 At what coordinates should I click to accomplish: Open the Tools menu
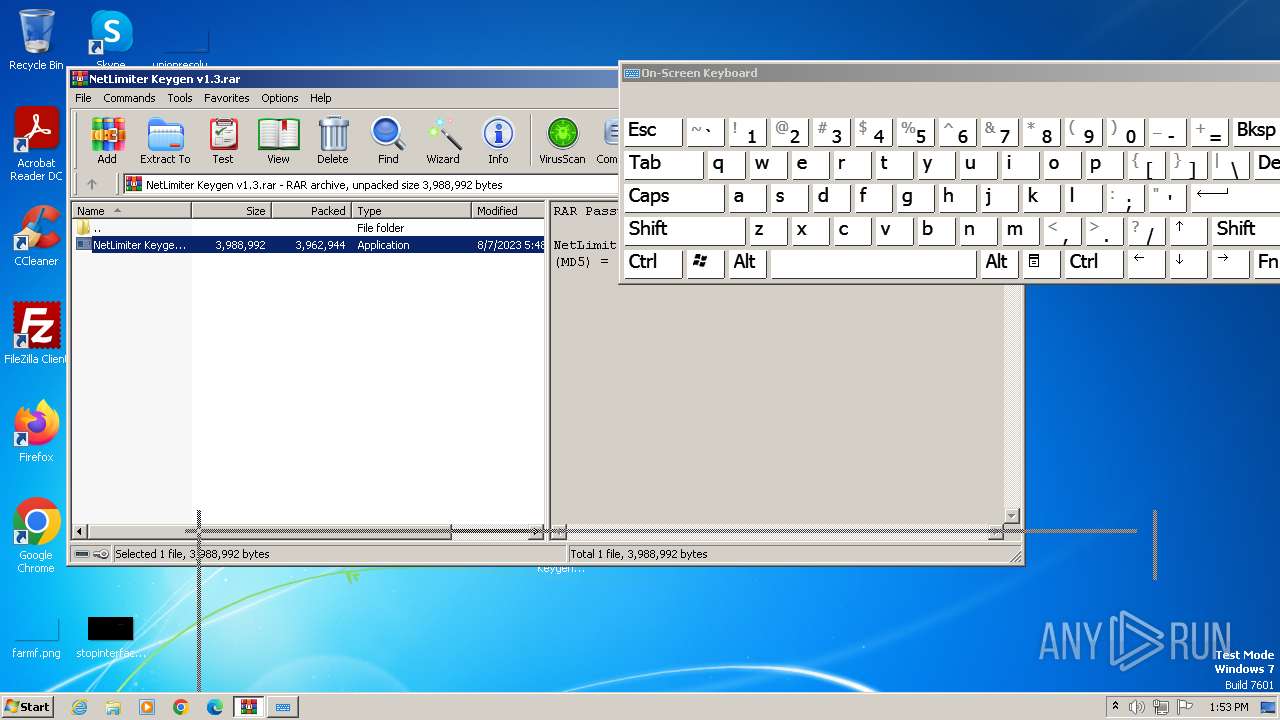180,98
